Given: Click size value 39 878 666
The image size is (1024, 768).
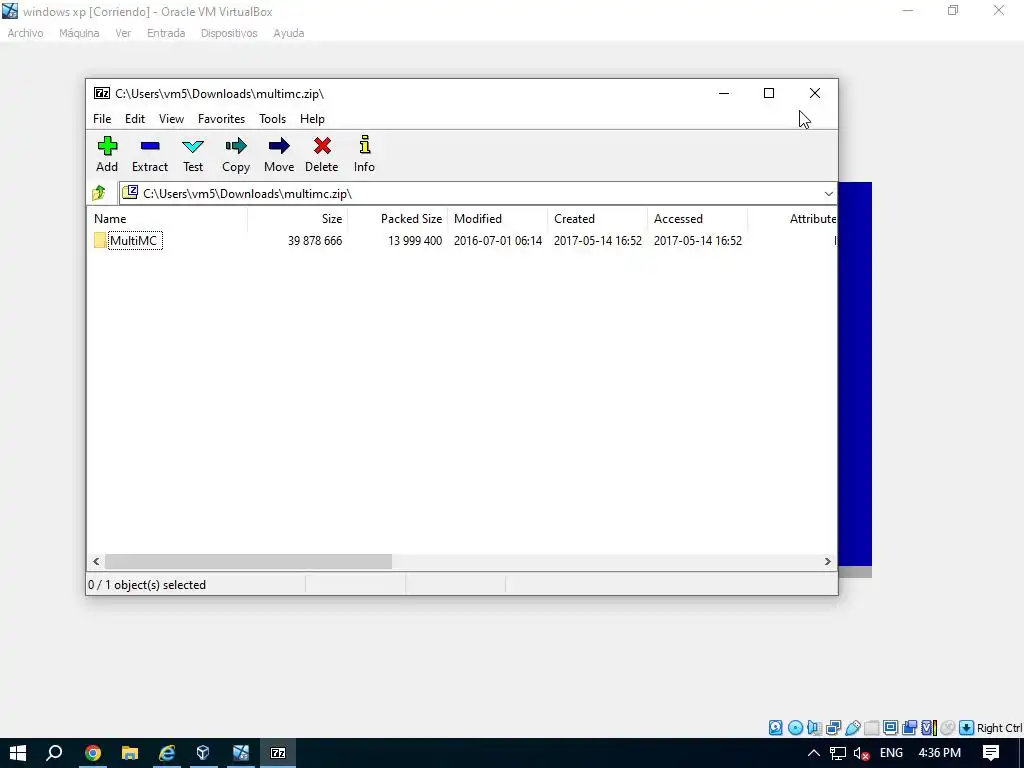Looking at the screenshot, I should [x=315, y=240].
